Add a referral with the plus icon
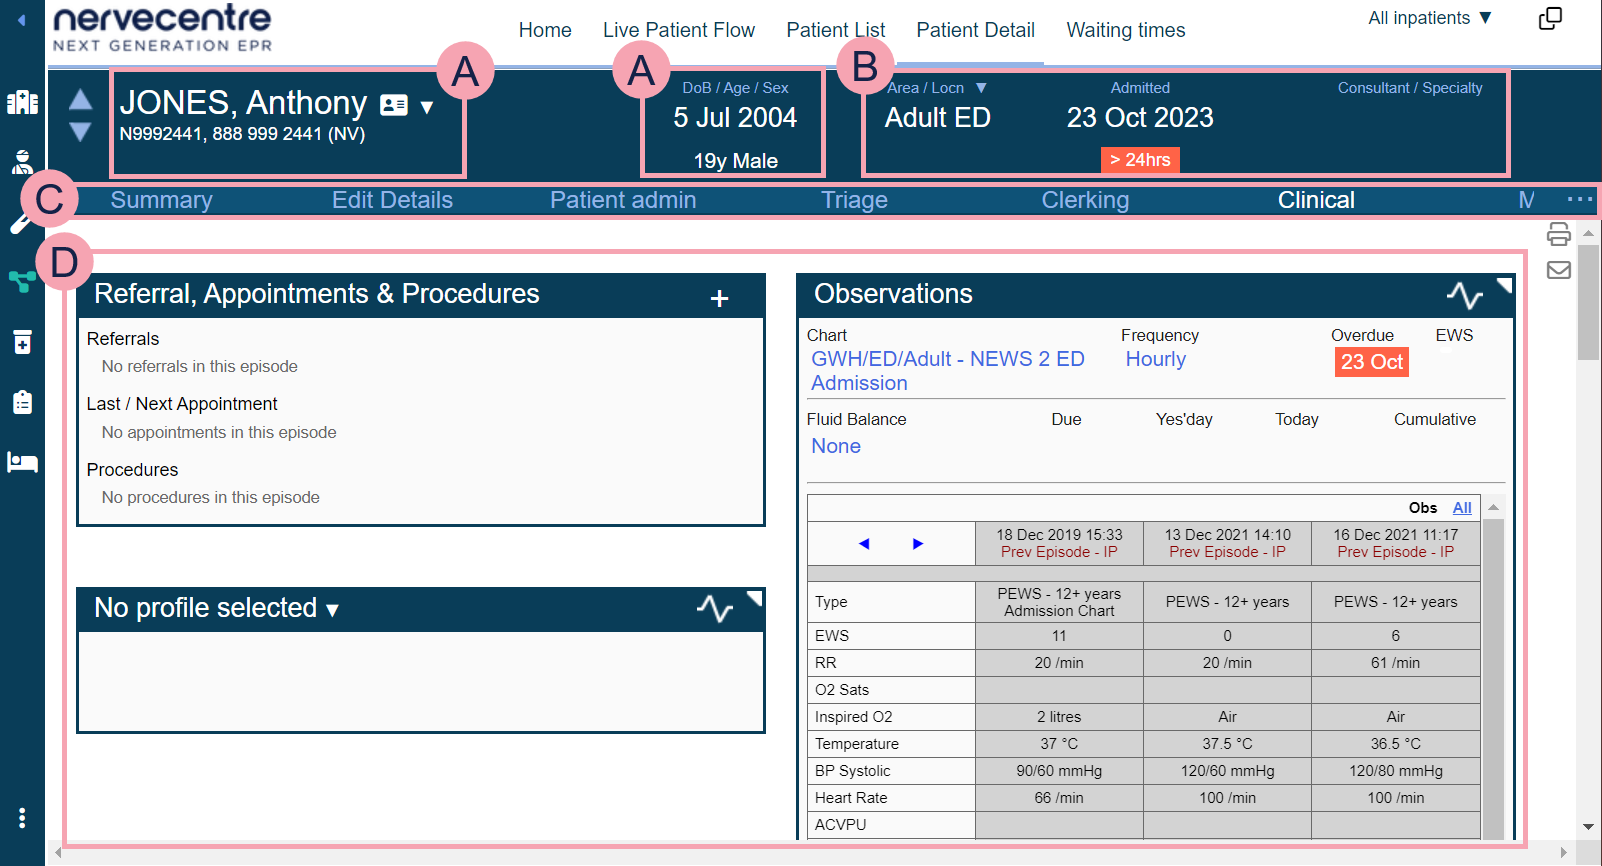Image resolution: width=1602 pixels, height=866 pixels. pyautogui.click(x=719, y=298)
